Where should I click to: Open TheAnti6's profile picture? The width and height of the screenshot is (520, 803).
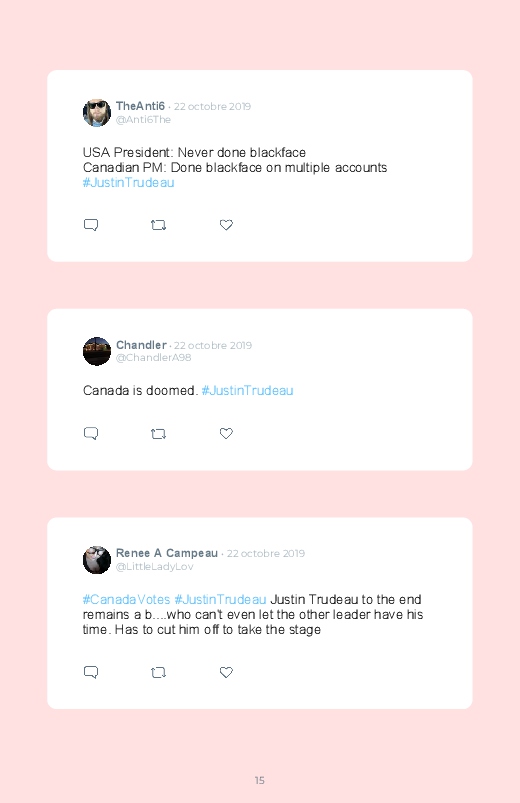(97, 113)
